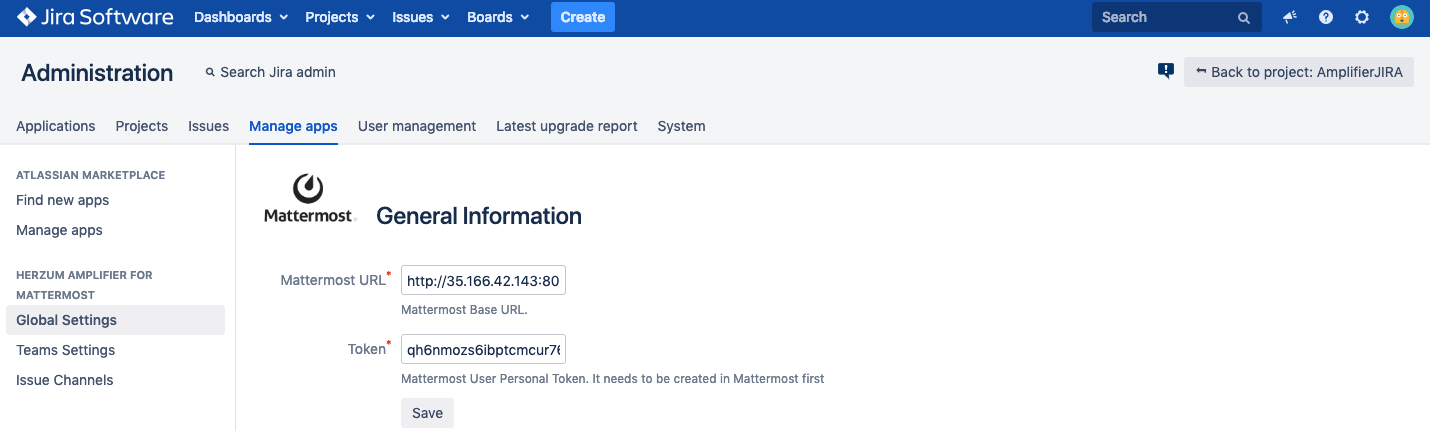
Task: Click the feedback speech bubble icon
Action: click(x=1165, y=71)
